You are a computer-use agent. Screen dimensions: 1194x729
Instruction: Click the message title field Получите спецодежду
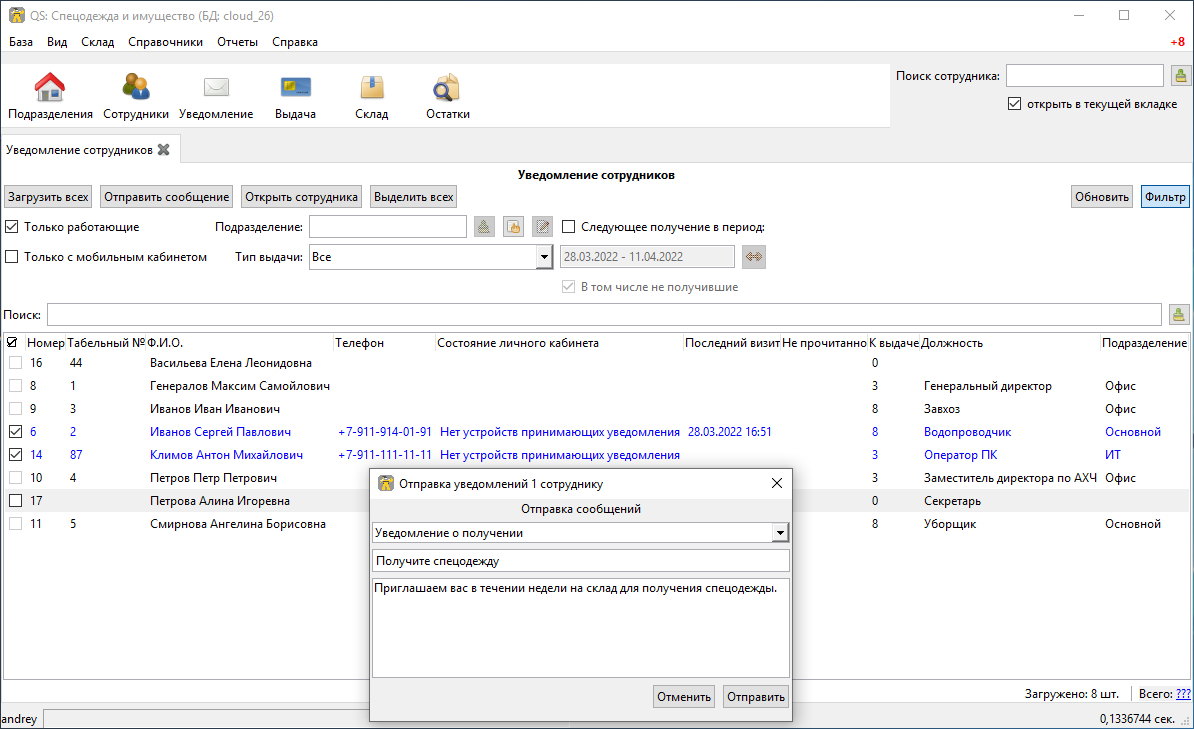tap(580, 561)
